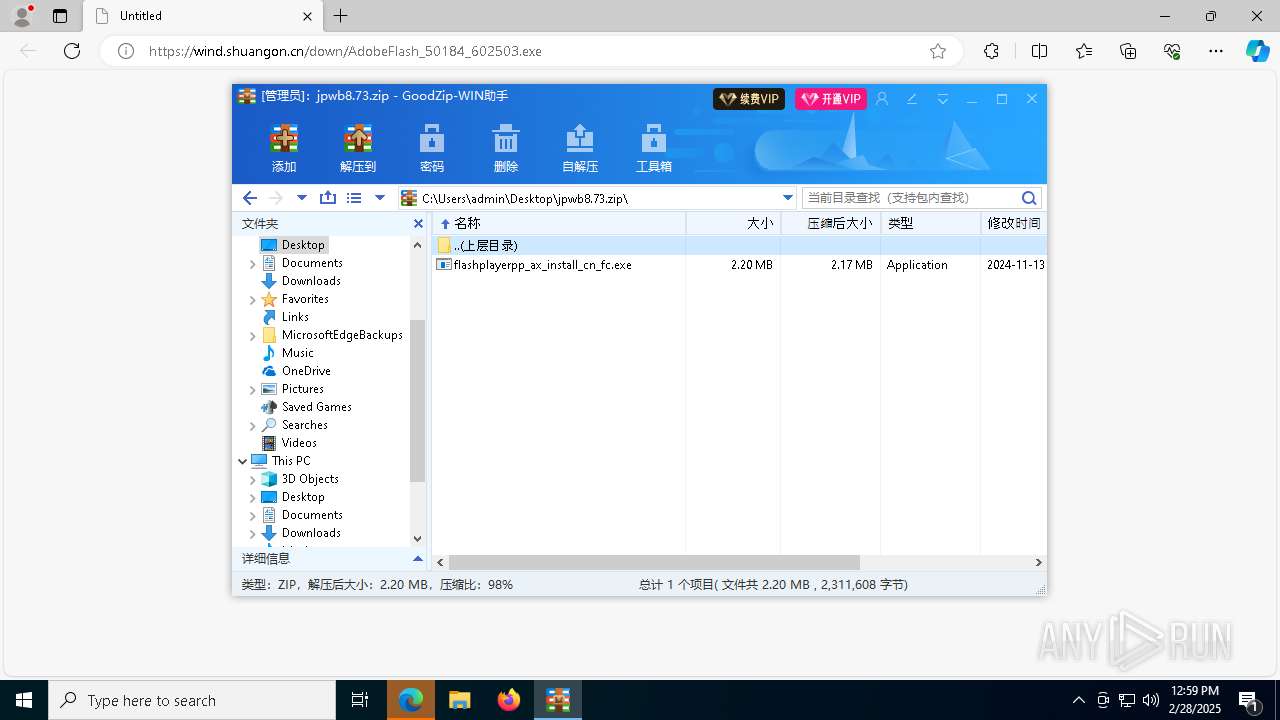The width and height of the screenshot is (1280, 720).
Task: Open the Edge split screen icon
Action: click(x=1039, y=51)
